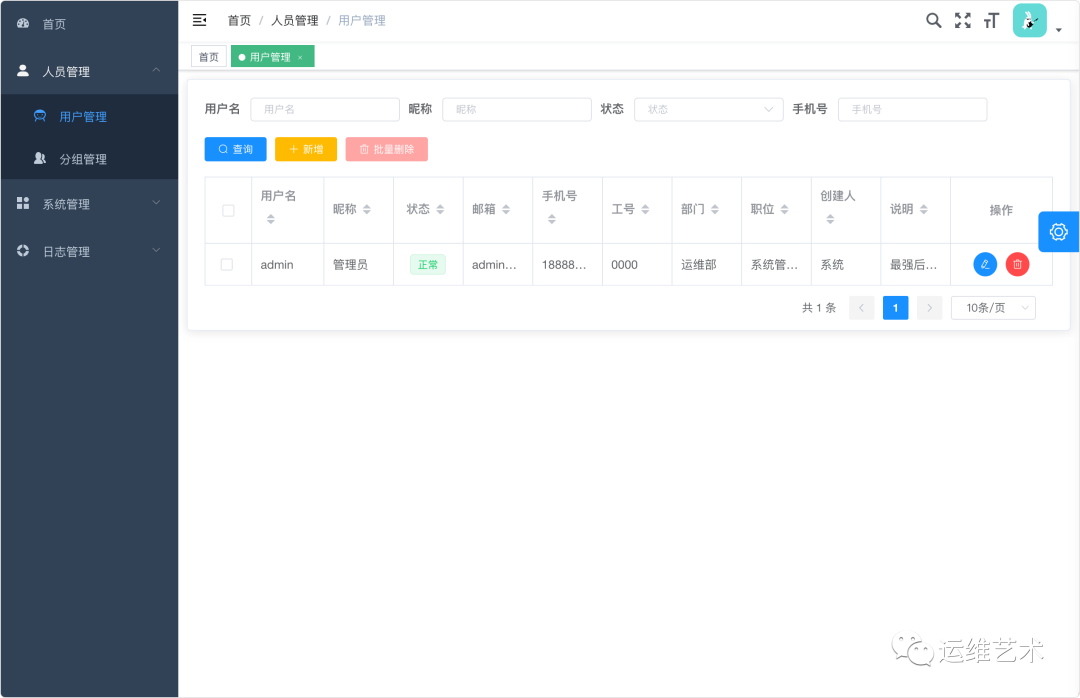1080x698 pixels.
Task: Open the search magnifier icon in the header
Action: tap(933, 20)
